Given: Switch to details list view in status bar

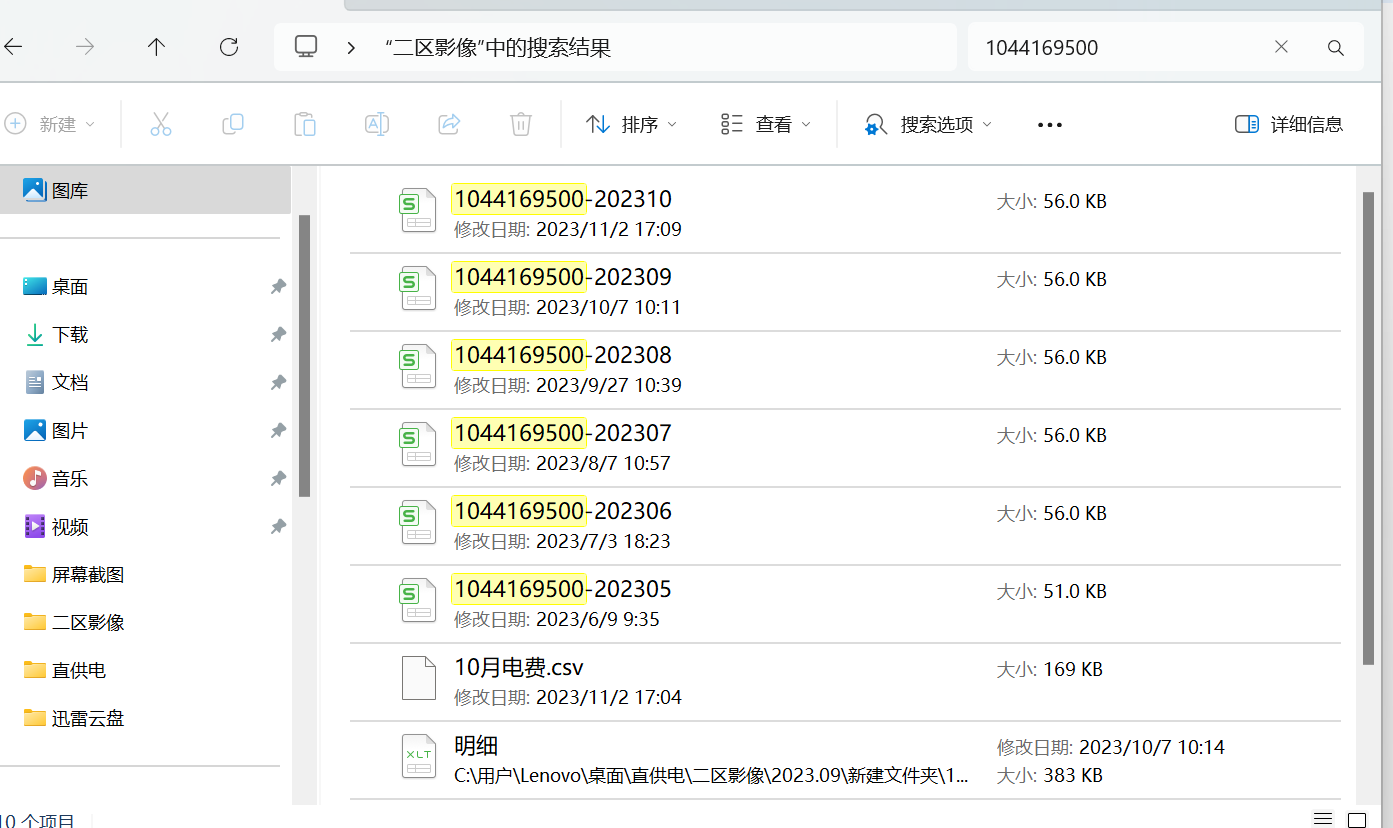Looking at the screenshot, I should (1323, 819).
